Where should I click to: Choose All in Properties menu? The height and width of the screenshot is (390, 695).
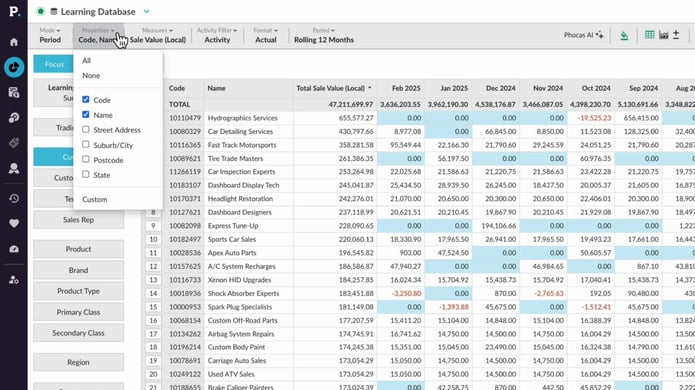(86, 60)
